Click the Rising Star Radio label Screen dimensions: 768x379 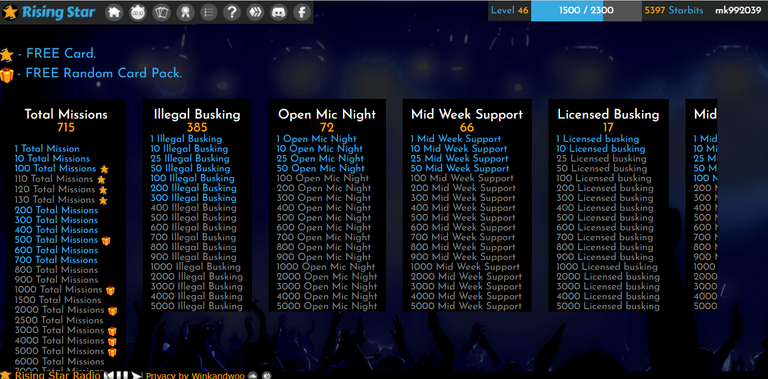pos(57,376)
